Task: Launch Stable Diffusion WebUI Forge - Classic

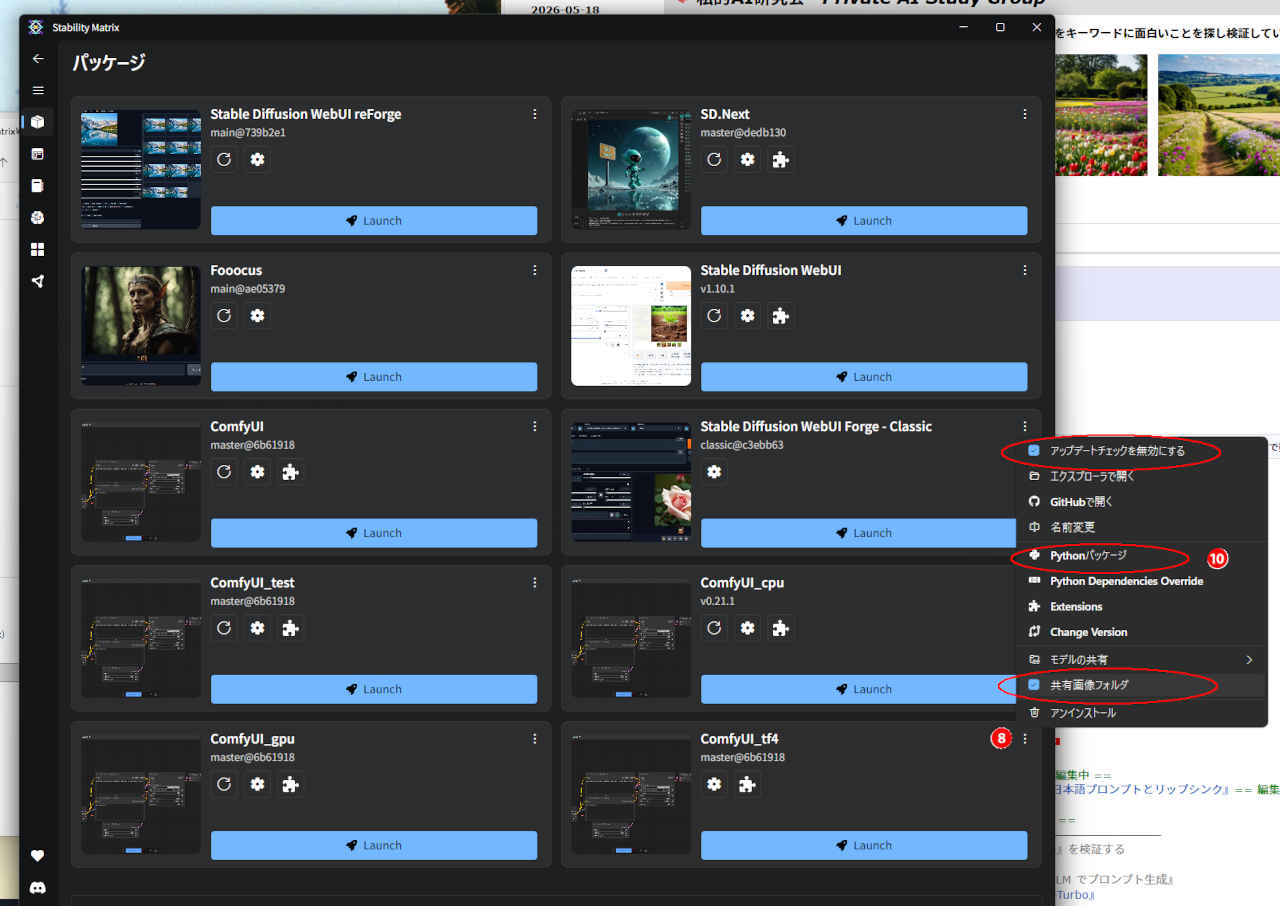Action: pyautogui.click(x=858, y=533)
